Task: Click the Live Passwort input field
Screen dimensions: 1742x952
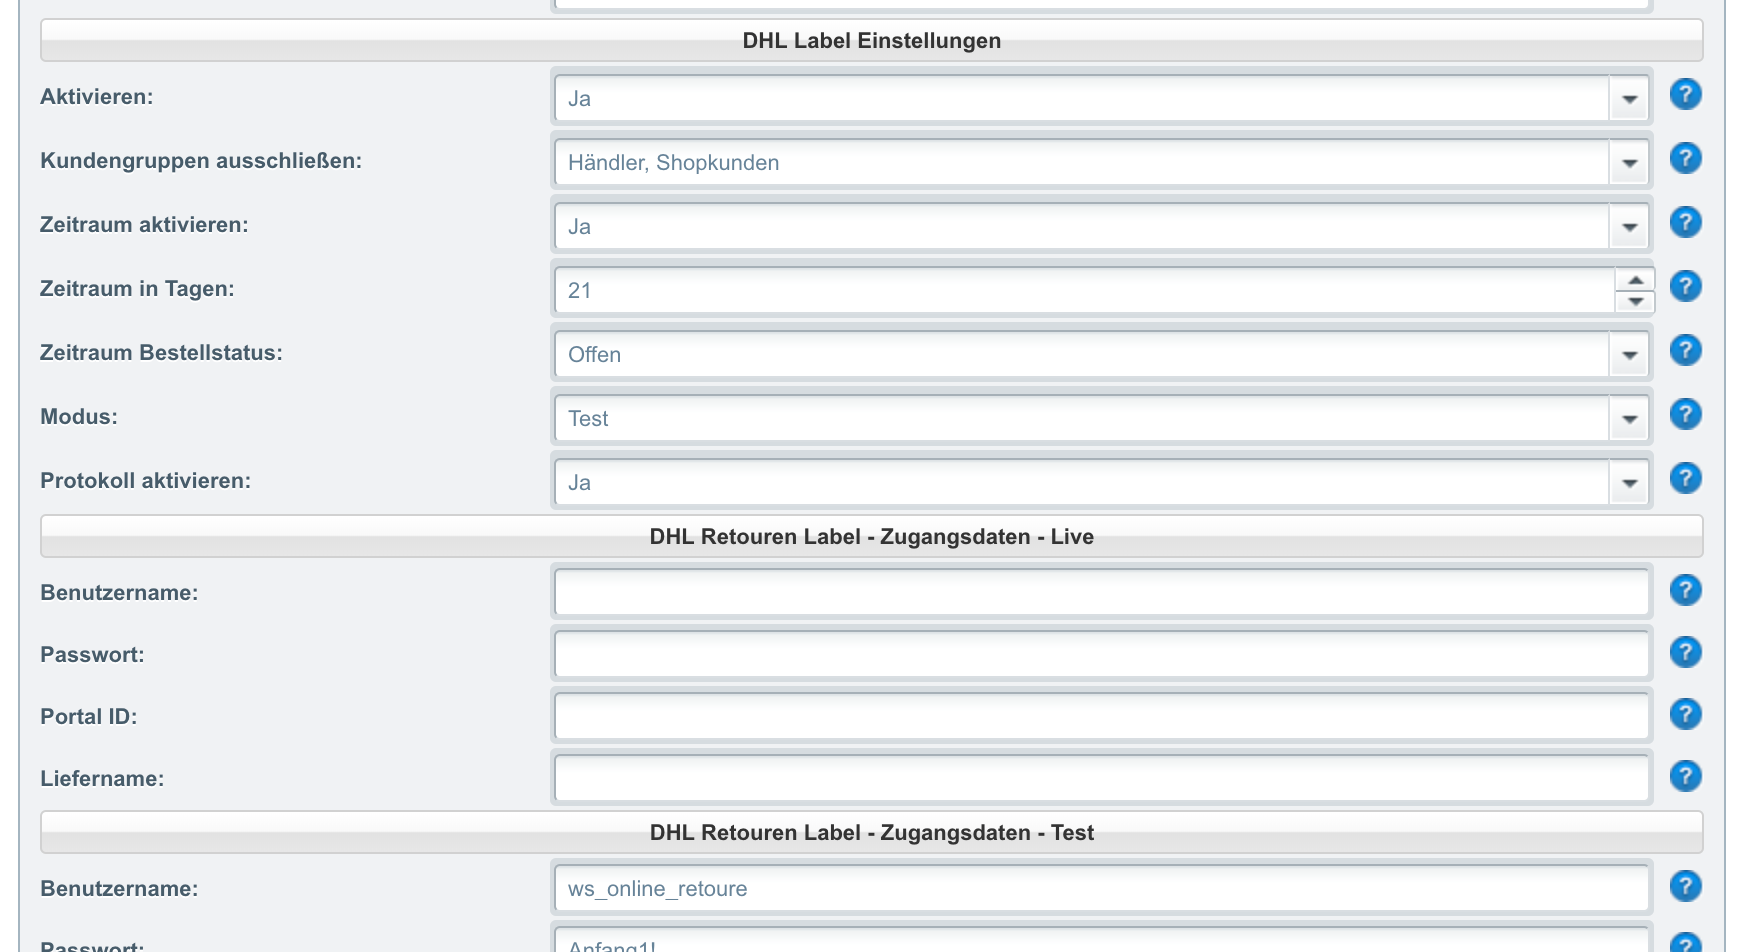Action: pos(1101,655)
